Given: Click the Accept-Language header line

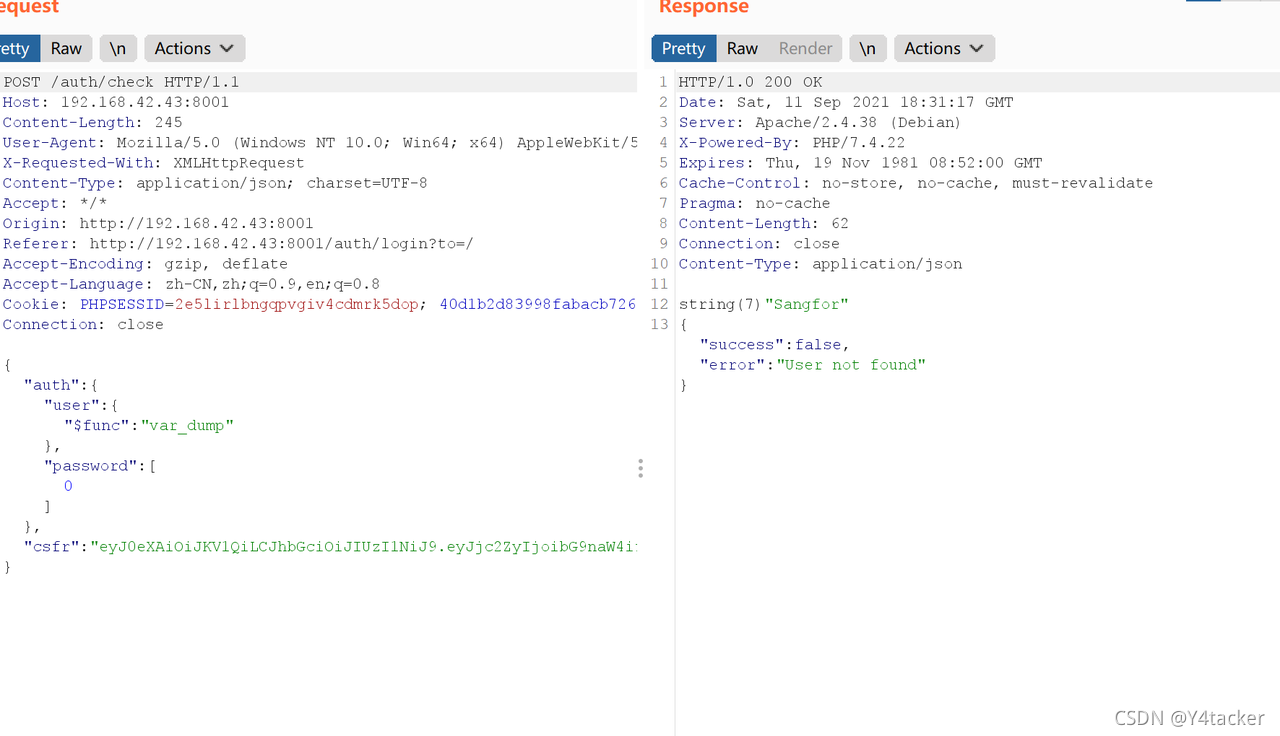Looking at the screenshot, I should coord(191,284).
